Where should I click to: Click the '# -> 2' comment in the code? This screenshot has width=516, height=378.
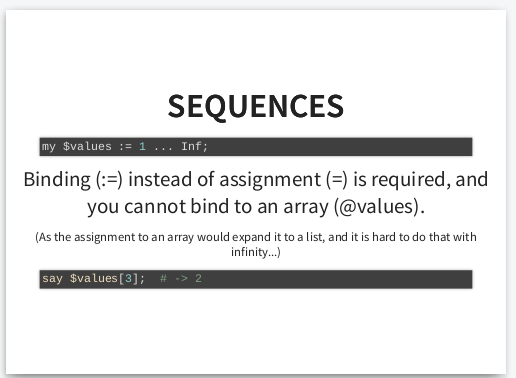pyautogui.click(x=181, y=278)
